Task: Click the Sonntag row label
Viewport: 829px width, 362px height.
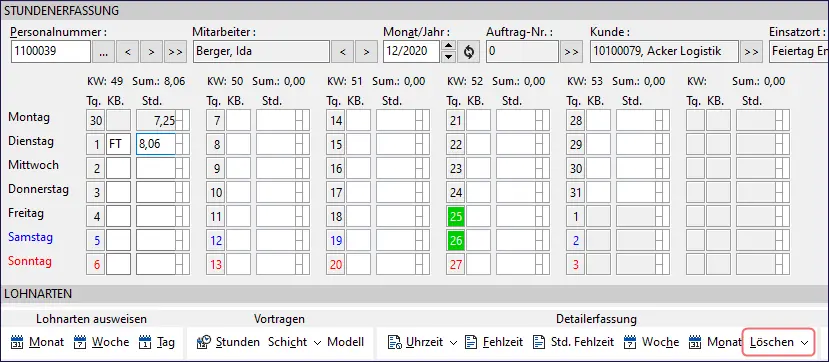Action: [30, 261]
